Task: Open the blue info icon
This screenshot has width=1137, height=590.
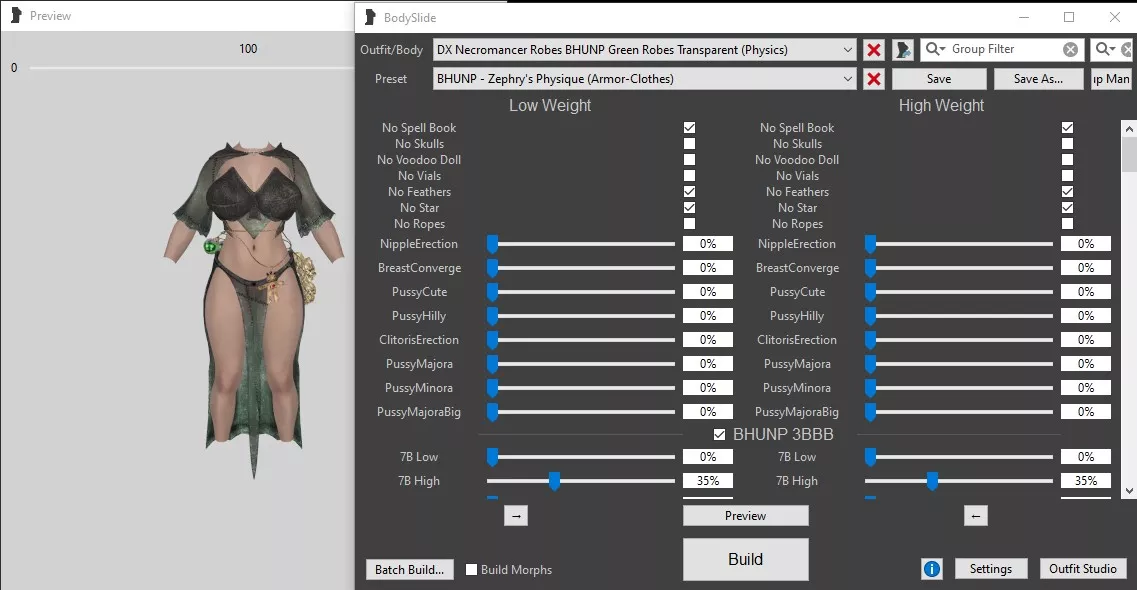Action: point(932,569)
